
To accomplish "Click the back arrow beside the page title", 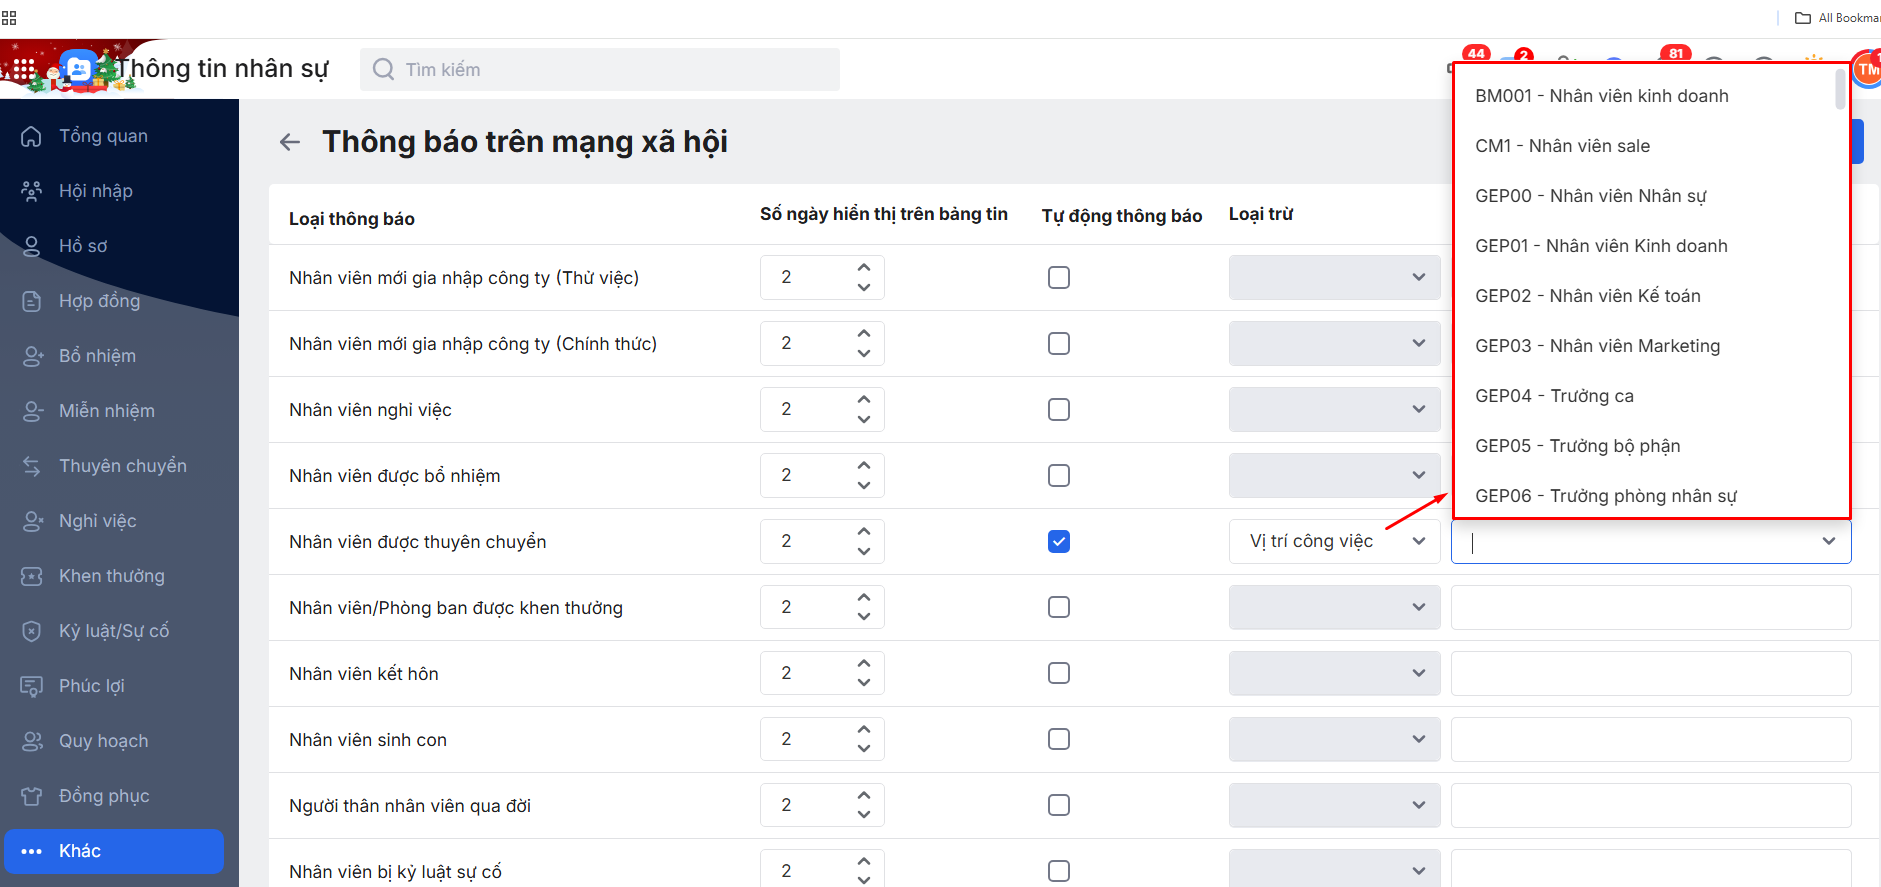I will click(x=290, y=142).
